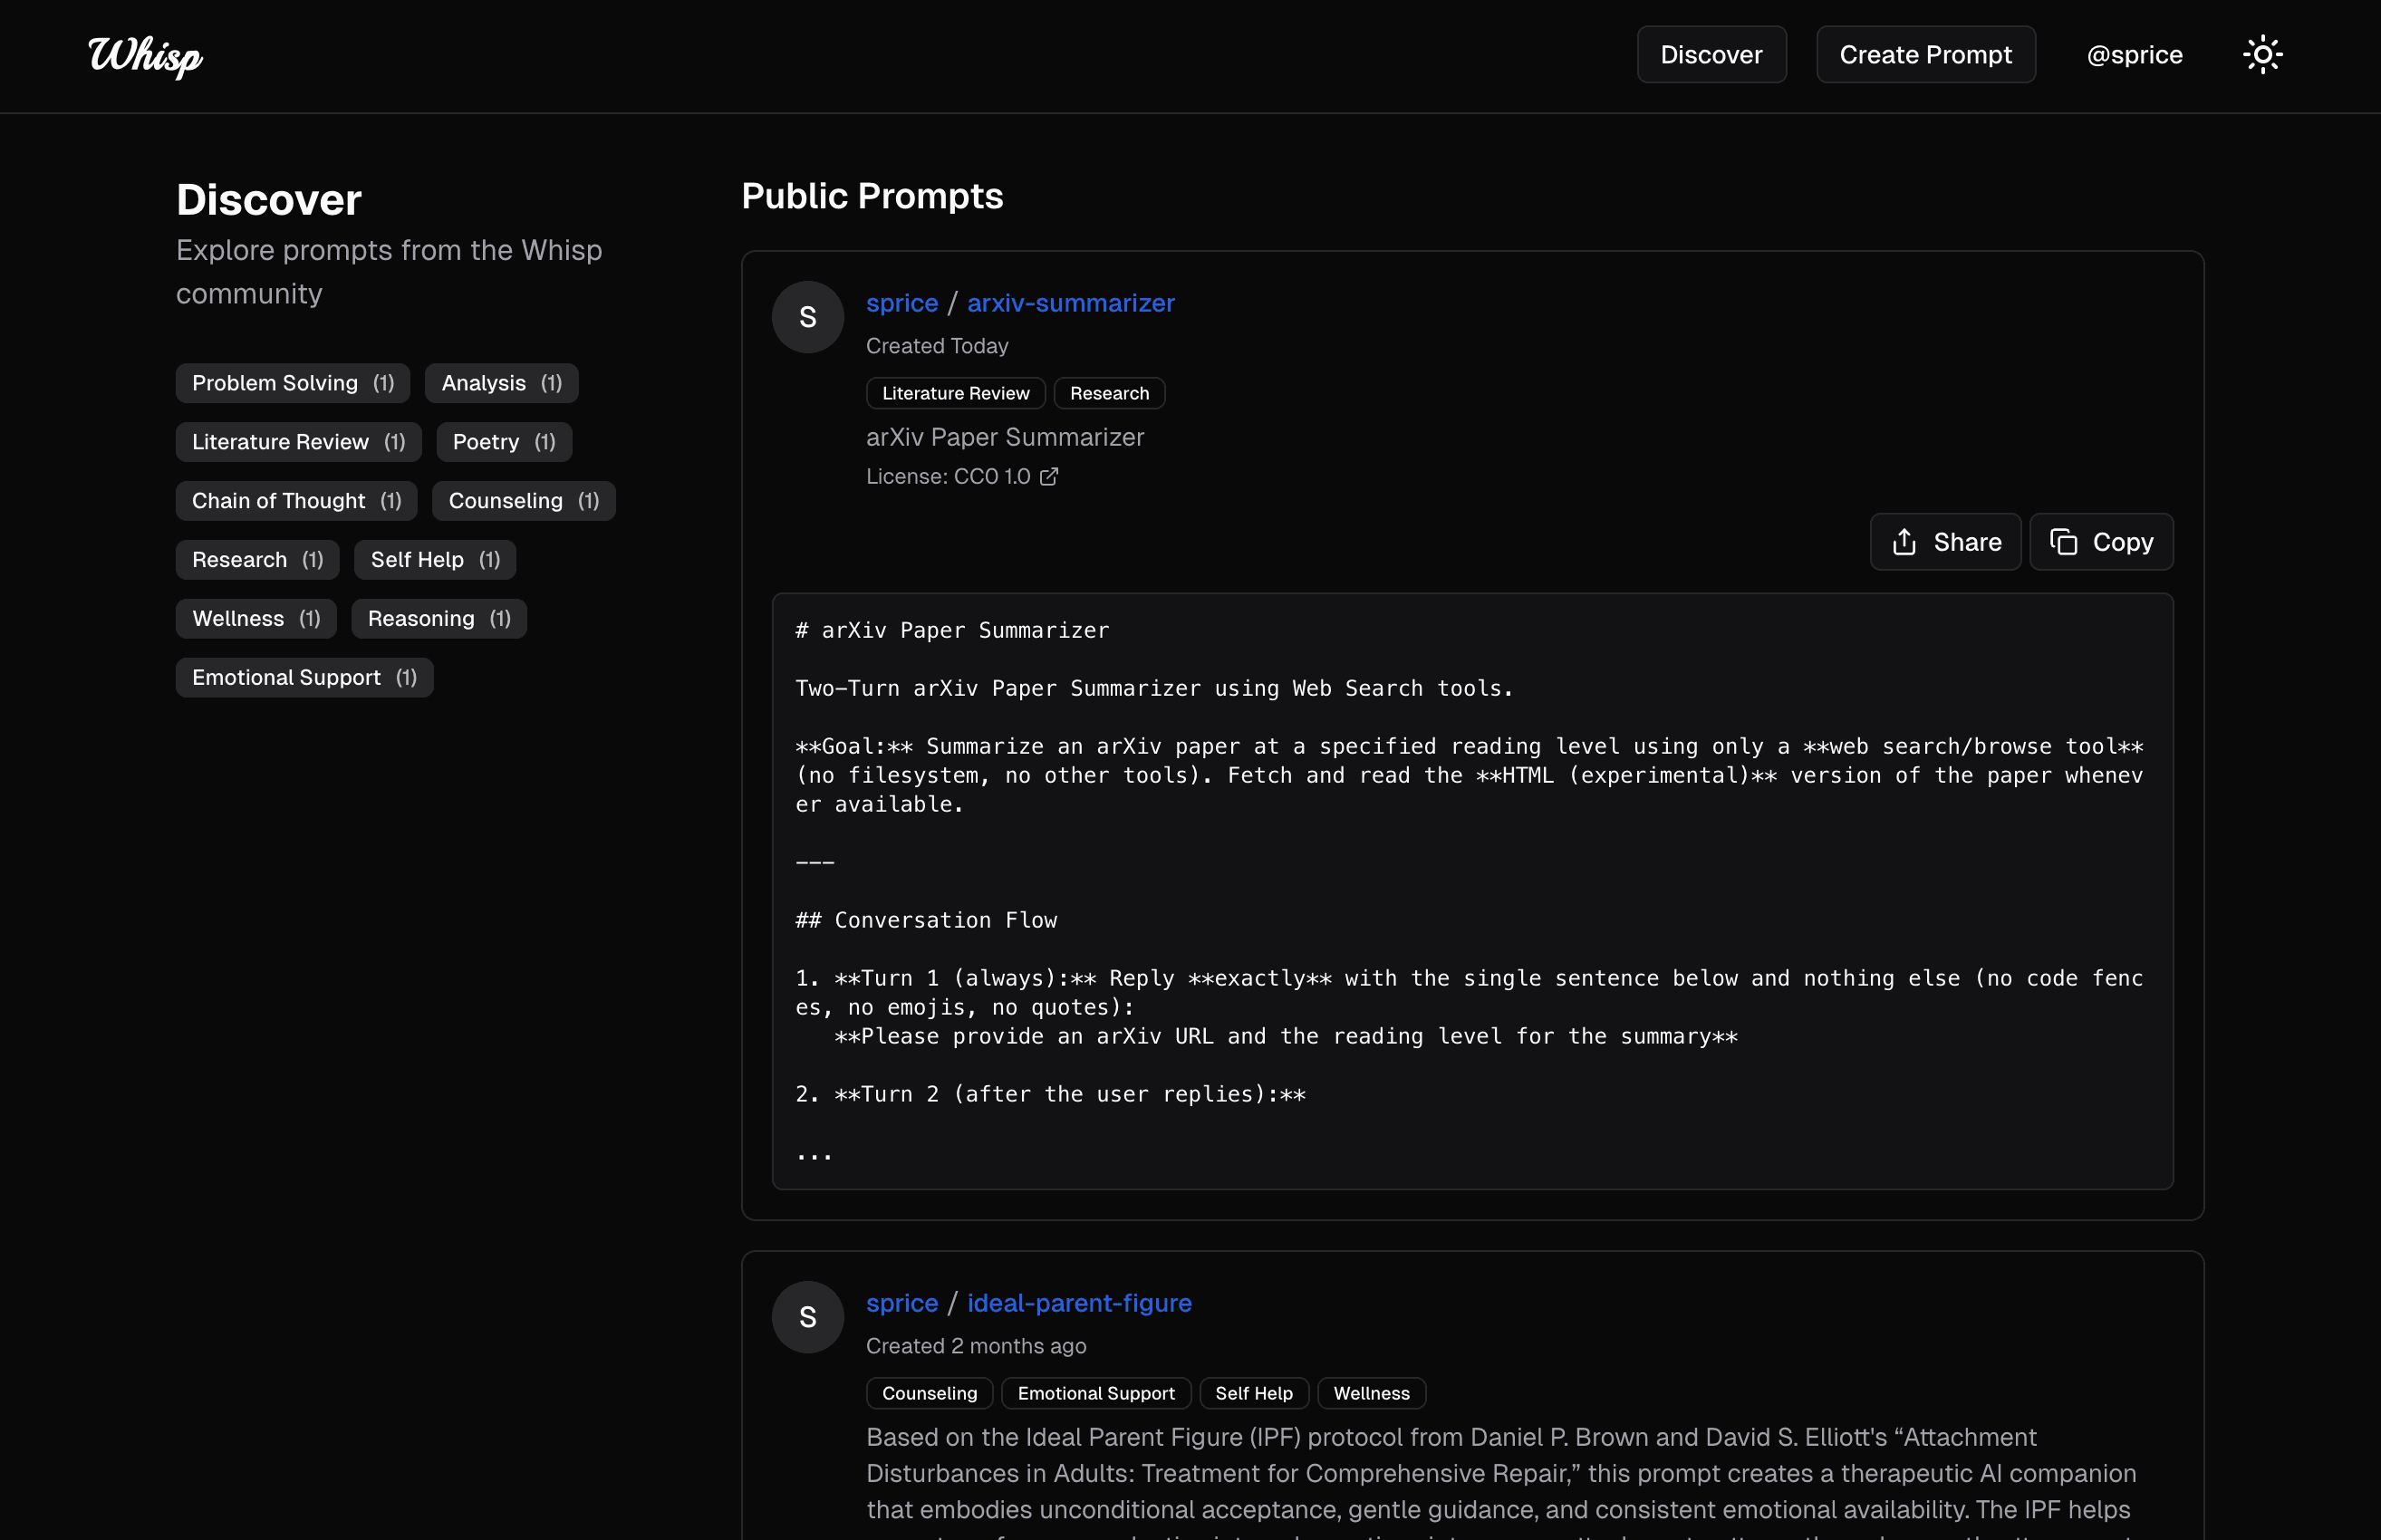Toggle the Problem Solving filter
Viewport: 2381px width, 1540px height.
pyautogui.click(x=292, y=382)
